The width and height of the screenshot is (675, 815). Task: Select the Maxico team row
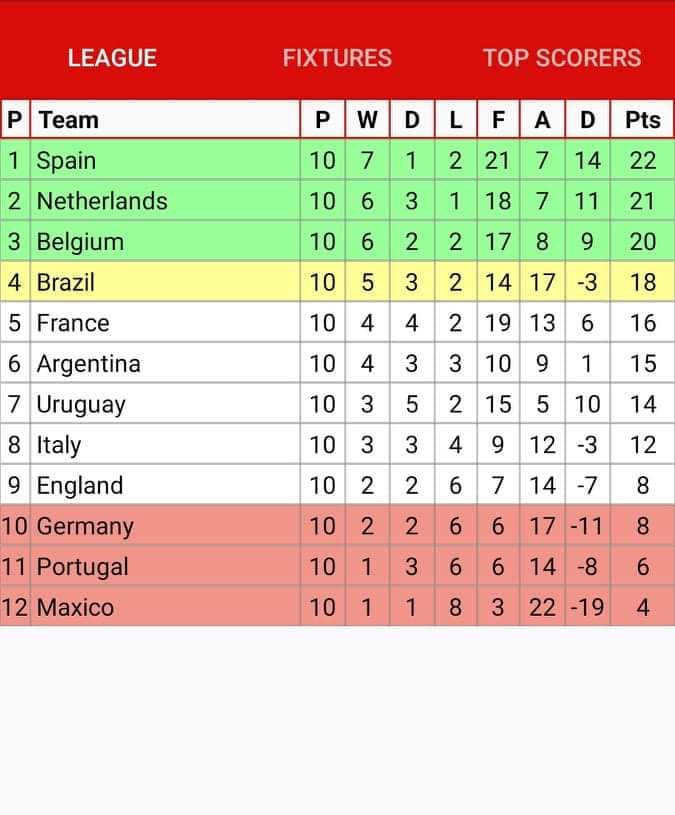[337, 607]
